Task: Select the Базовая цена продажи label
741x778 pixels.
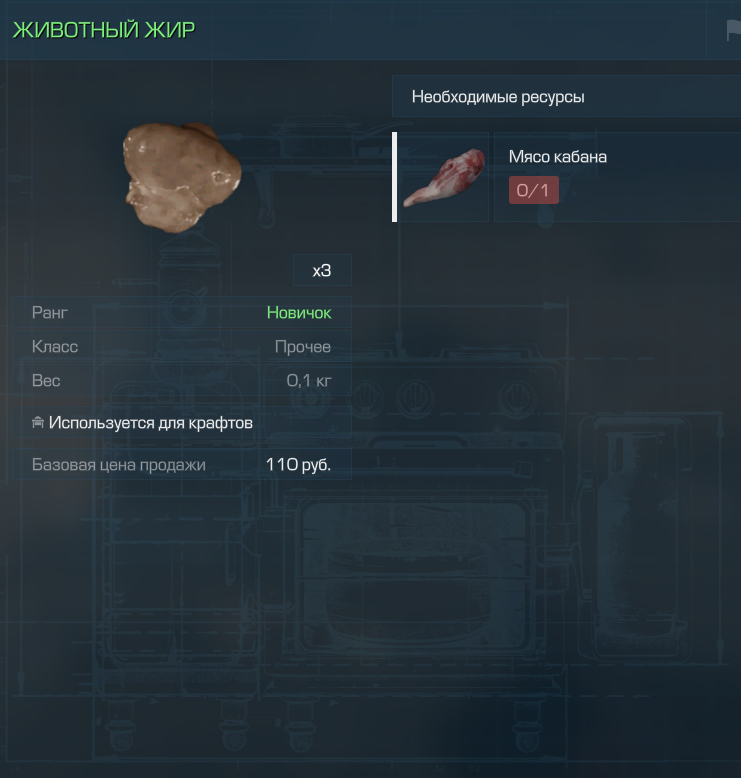Action: [x=119, y=464]
